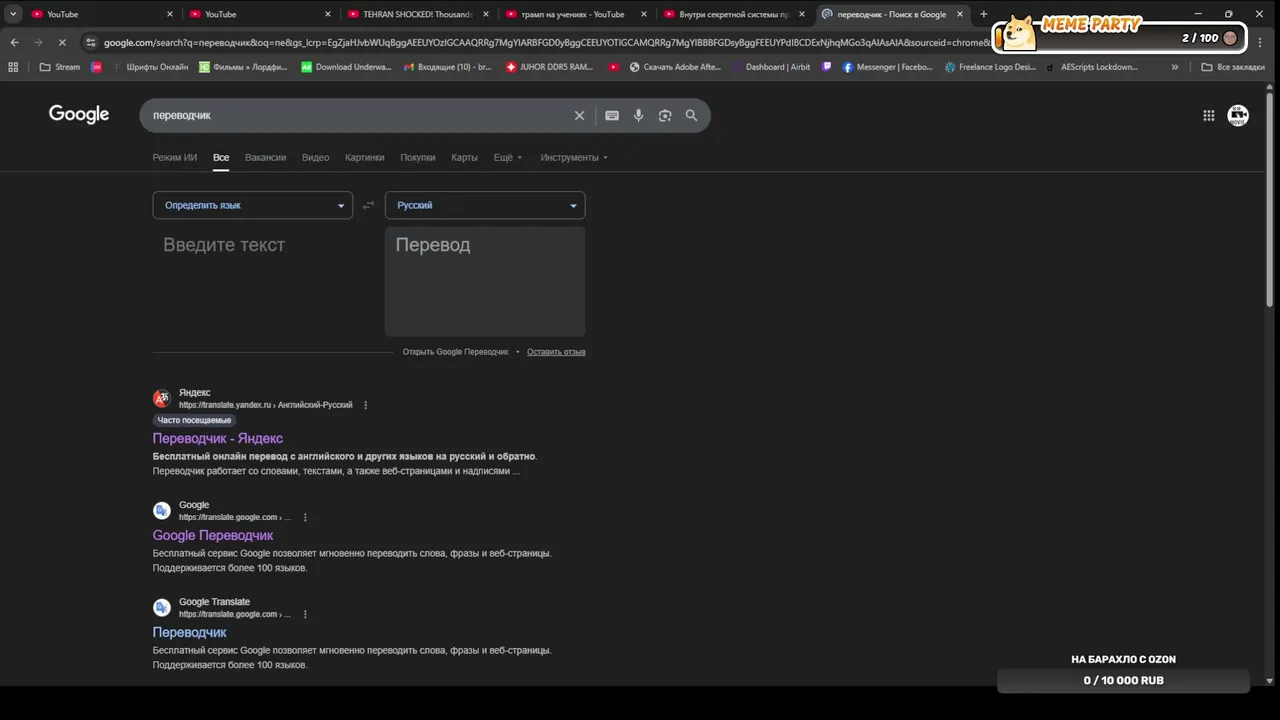Select the Покупки search tab
1280x720 pixels.
tap(418, 157)
